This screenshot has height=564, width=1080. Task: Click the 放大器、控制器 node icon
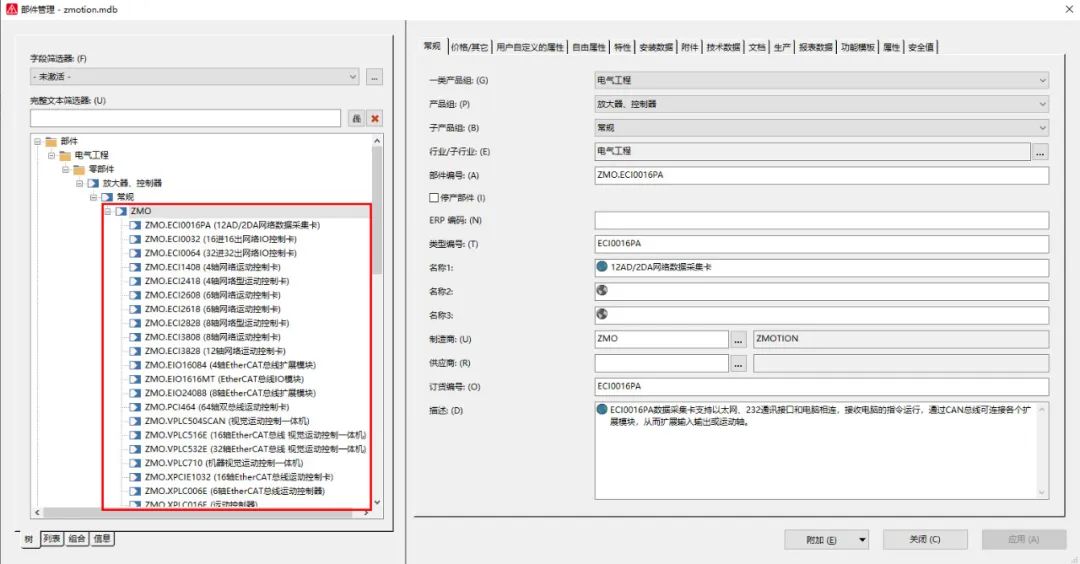(93, 183)
